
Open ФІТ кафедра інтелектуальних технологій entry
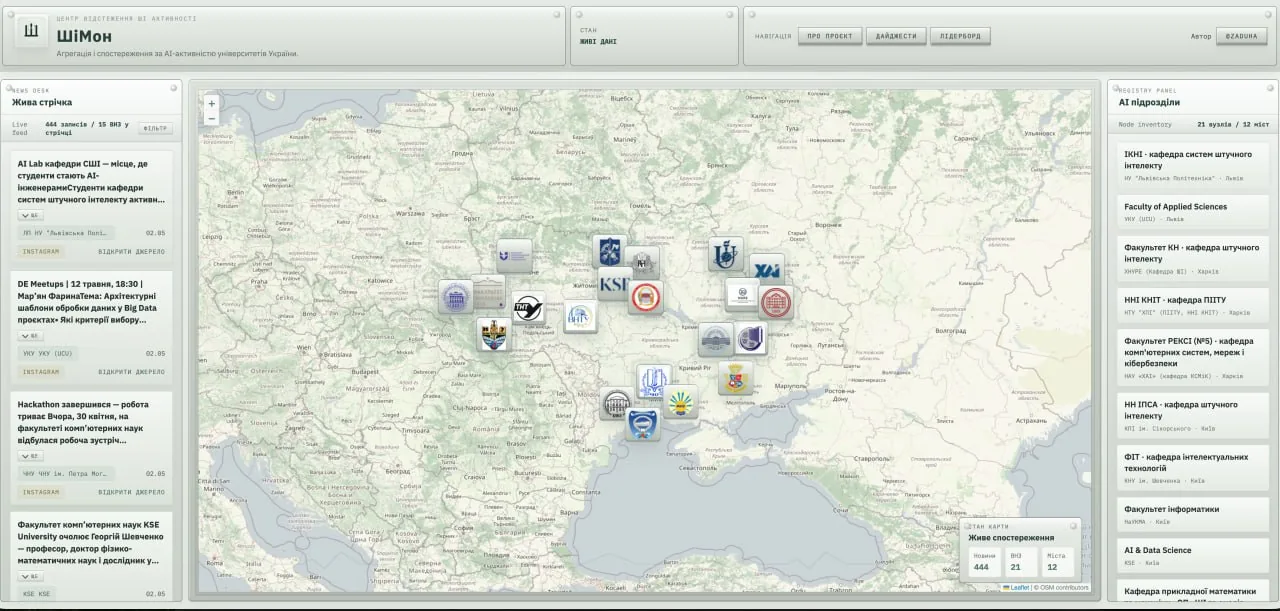(1193, 468)
